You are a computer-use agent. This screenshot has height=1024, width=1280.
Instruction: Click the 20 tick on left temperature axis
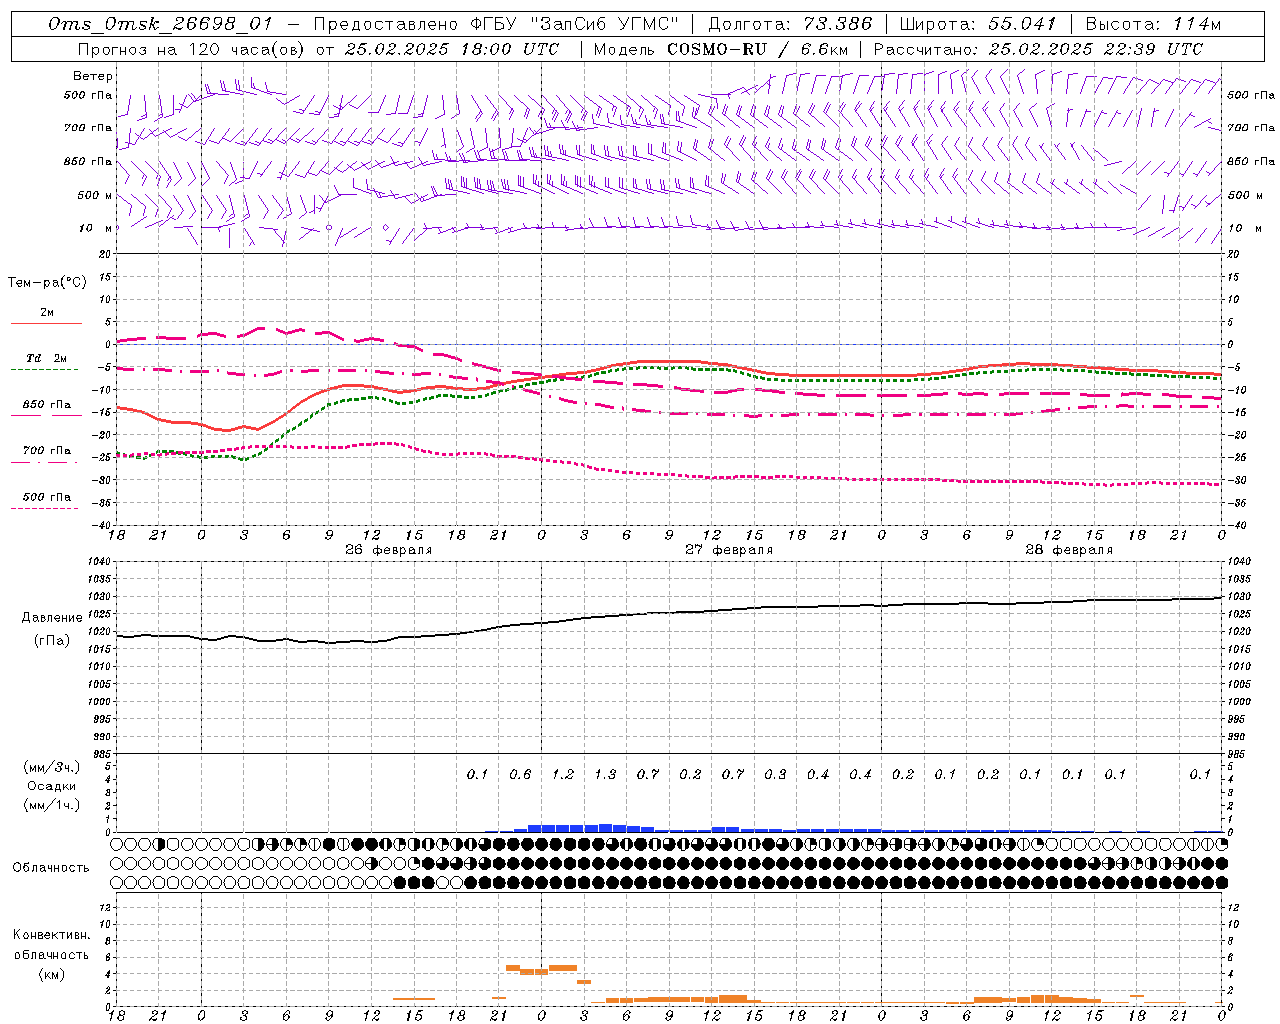pyautogui.click(x=104, y=254)
